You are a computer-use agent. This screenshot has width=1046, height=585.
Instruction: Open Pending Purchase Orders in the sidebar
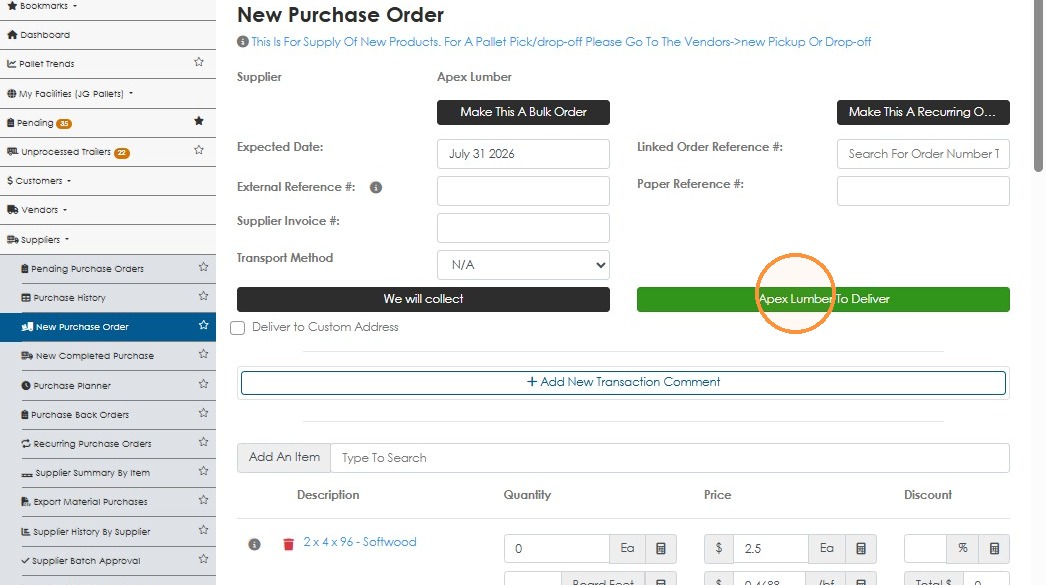(87, 269)
